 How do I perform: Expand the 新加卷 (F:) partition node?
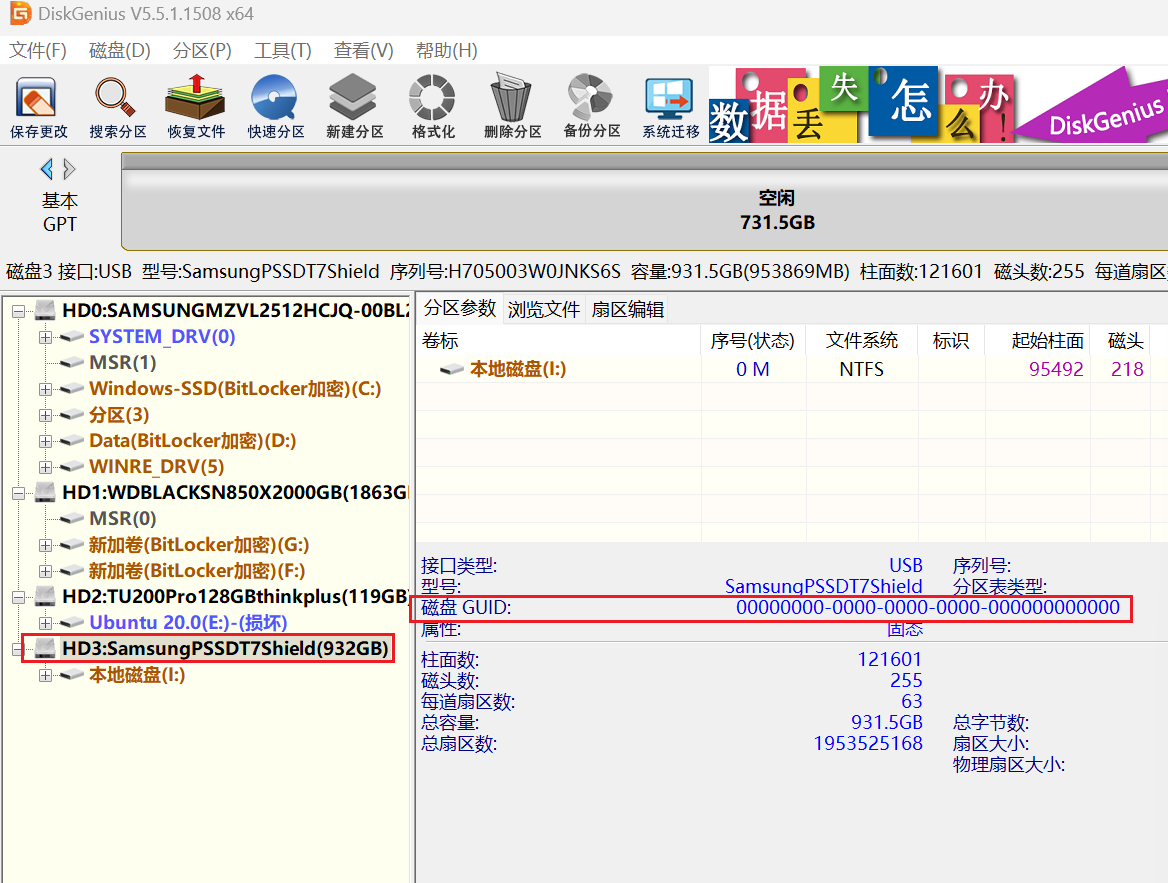pyautogui.click(x=45, y=572)
